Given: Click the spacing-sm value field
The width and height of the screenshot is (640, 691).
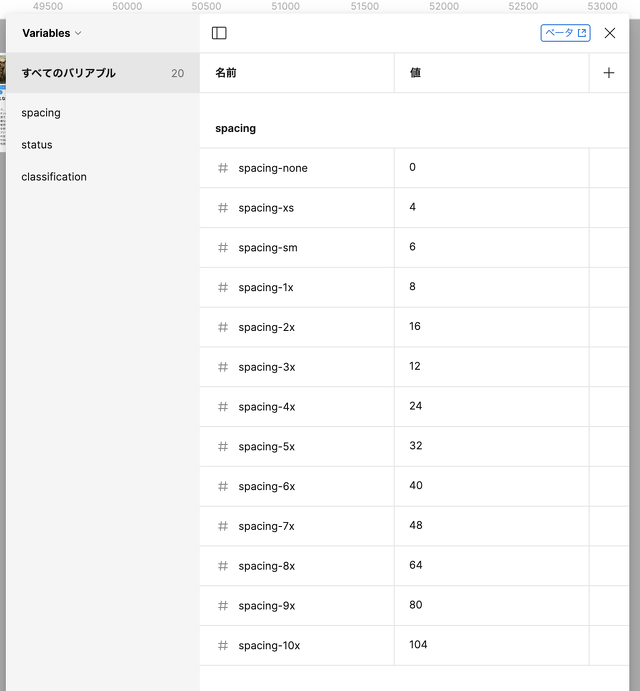Looking at the screenshot, I should click(490, 247).
